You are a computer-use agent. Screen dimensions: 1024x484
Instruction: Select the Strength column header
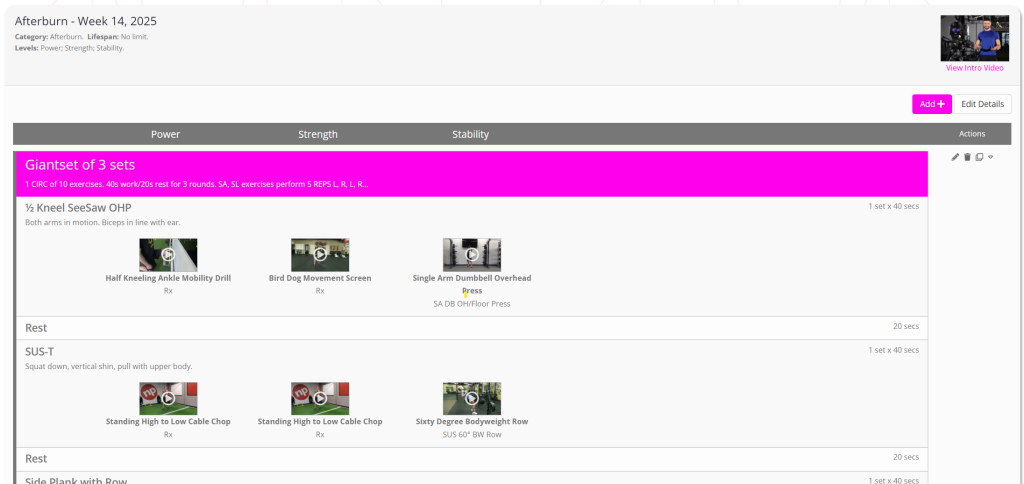(318, 134)
